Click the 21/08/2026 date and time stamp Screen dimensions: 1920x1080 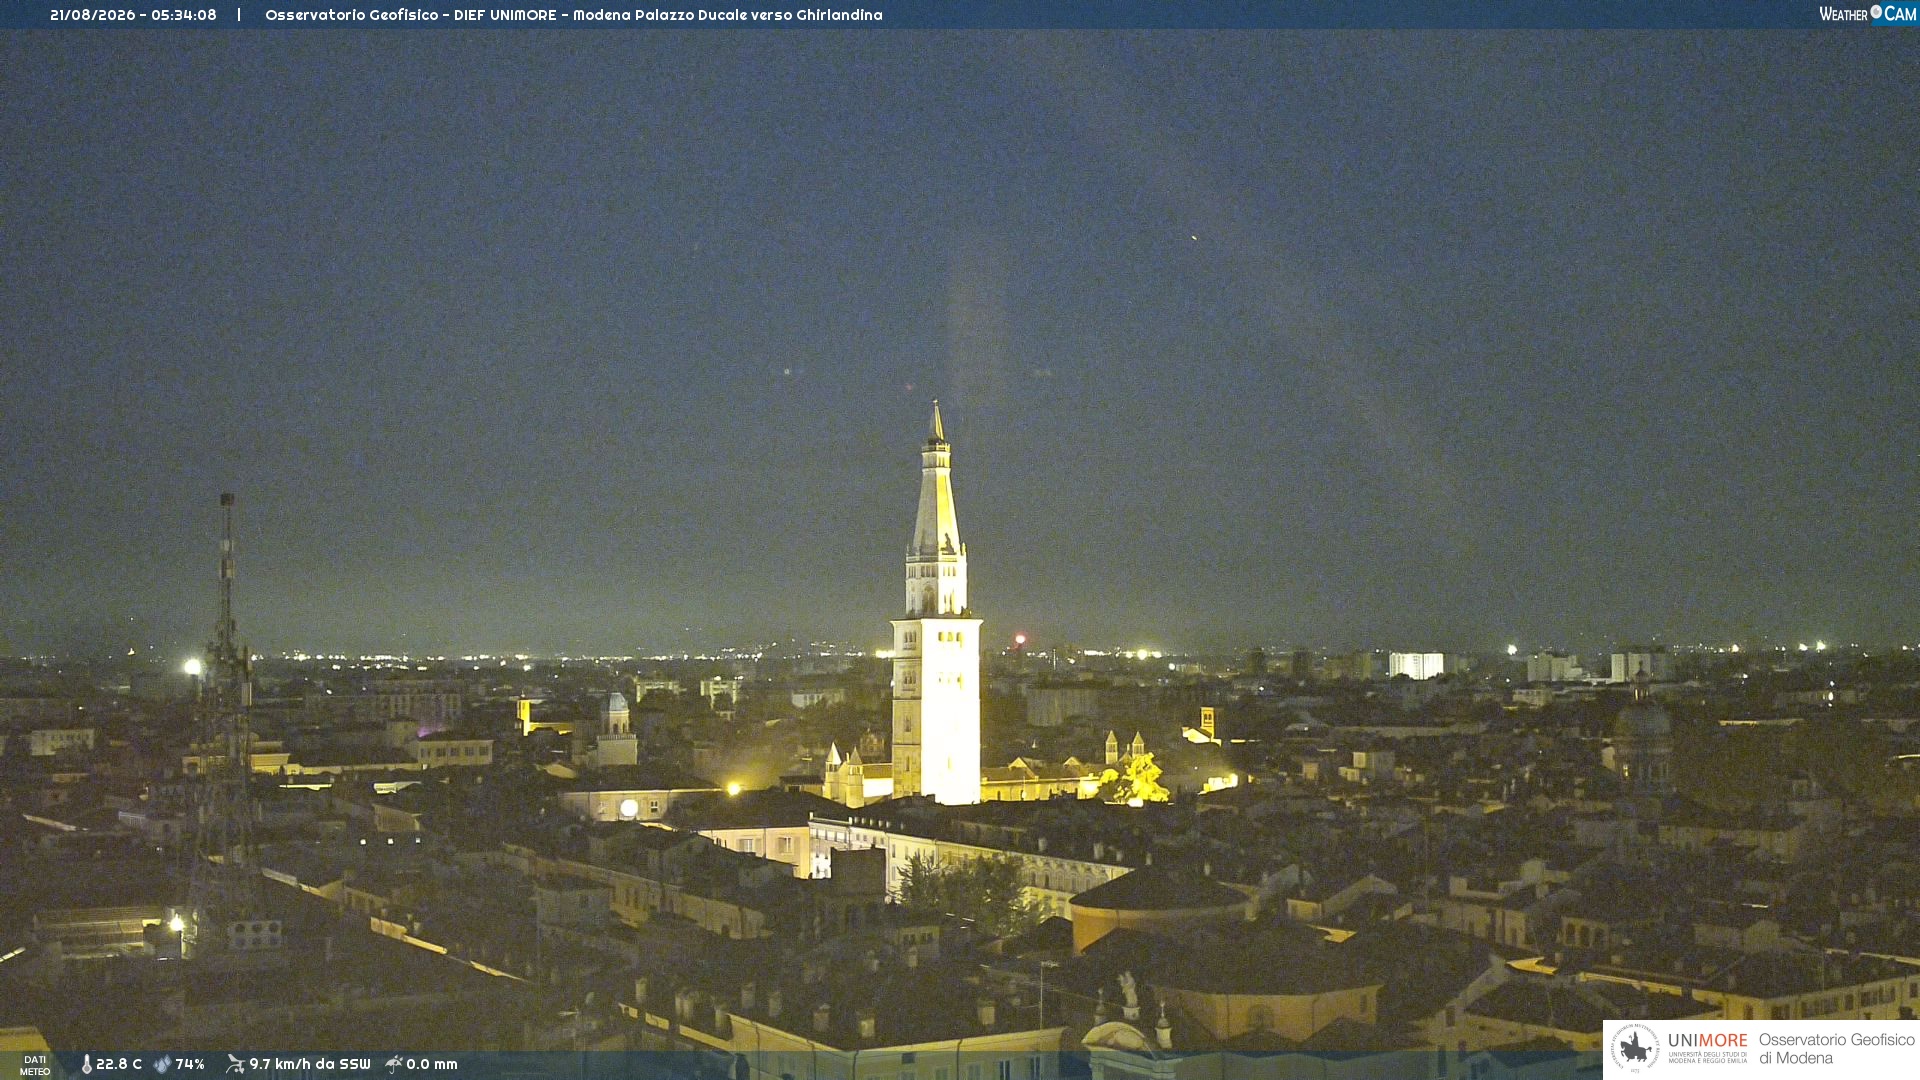133,15
